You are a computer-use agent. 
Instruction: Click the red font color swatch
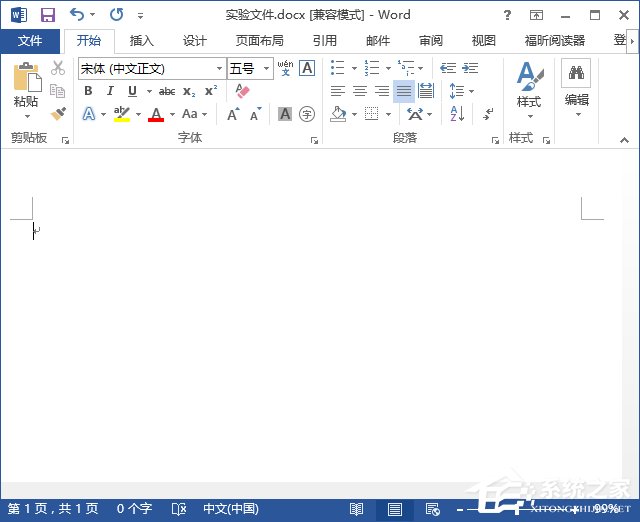click(155, 114)
